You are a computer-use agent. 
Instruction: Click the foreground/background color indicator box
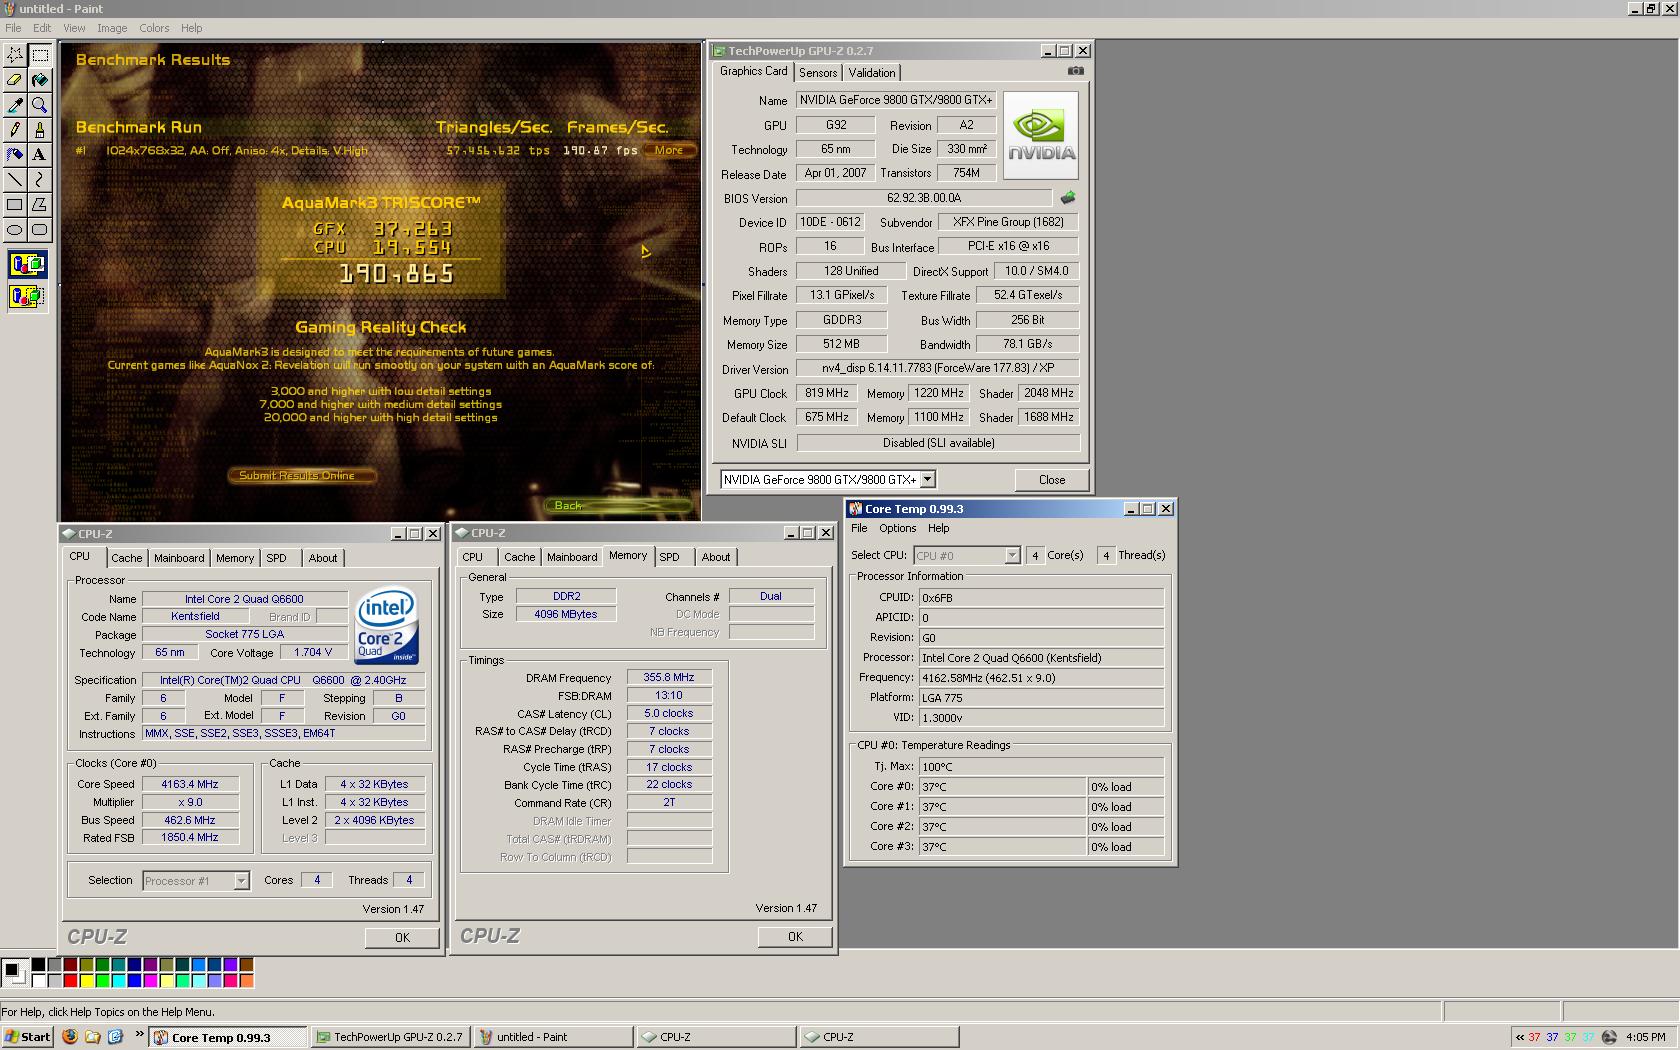(15, 972)
